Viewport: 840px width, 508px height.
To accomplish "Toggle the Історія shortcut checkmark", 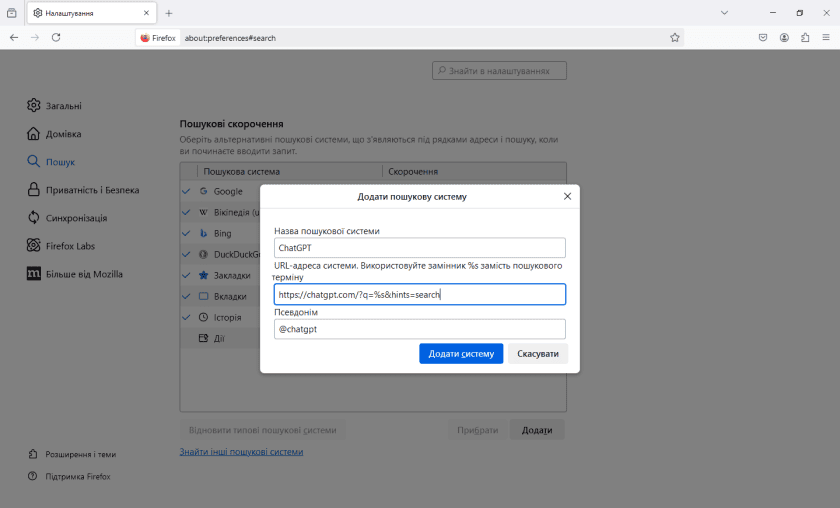I will coord(186,317).
